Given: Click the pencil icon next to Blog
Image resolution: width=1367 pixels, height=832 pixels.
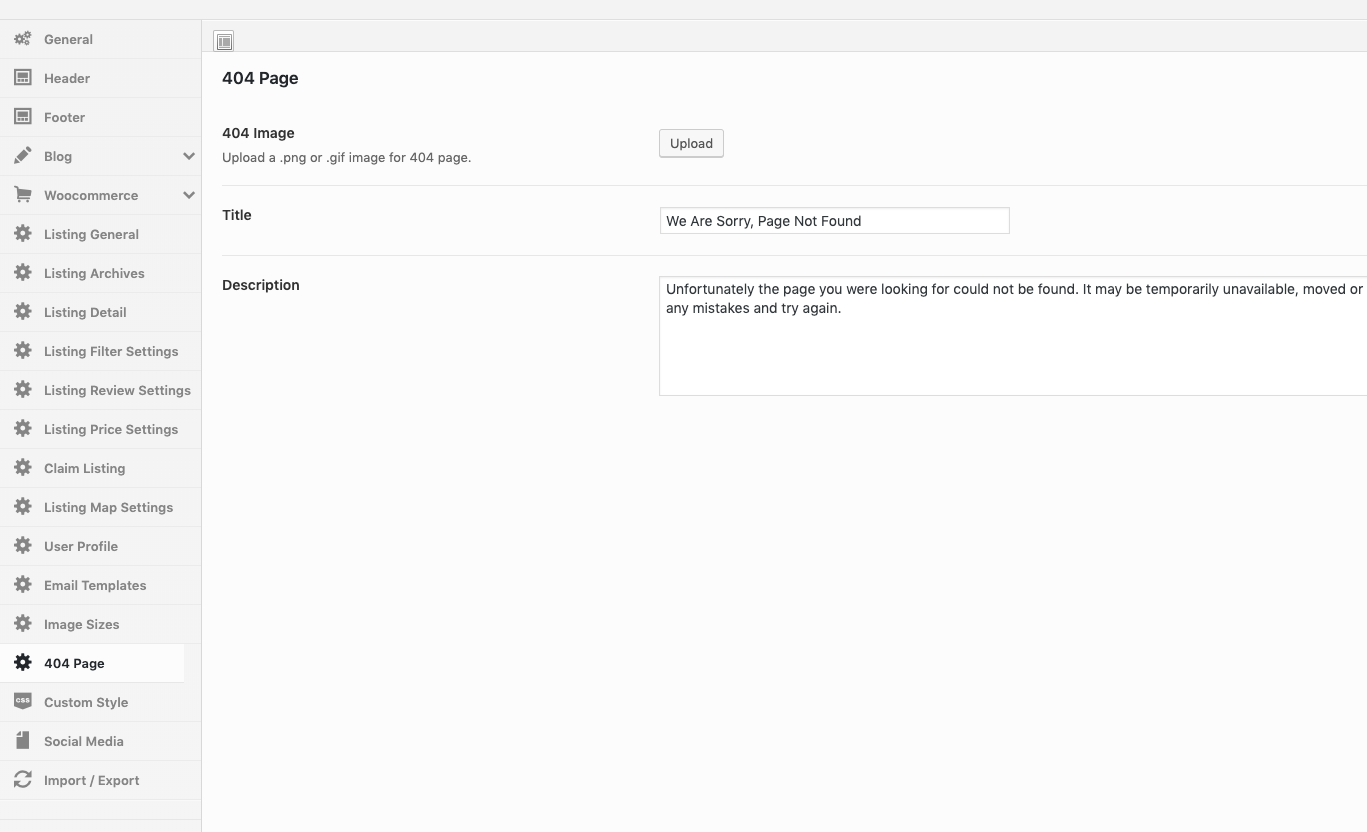Looking at the screenshot, I should [x=22, y=156].
